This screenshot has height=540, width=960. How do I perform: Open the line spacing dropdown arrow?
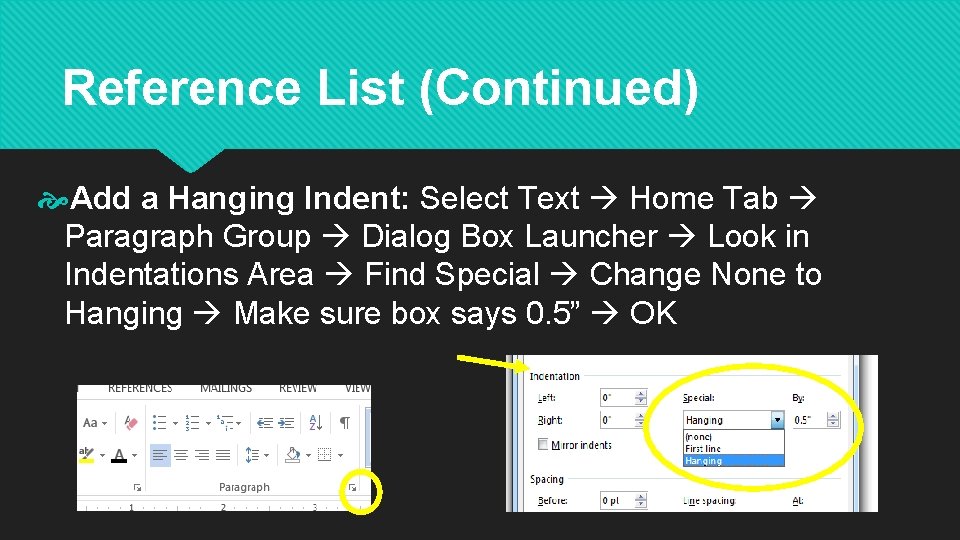tap(266, 456)
